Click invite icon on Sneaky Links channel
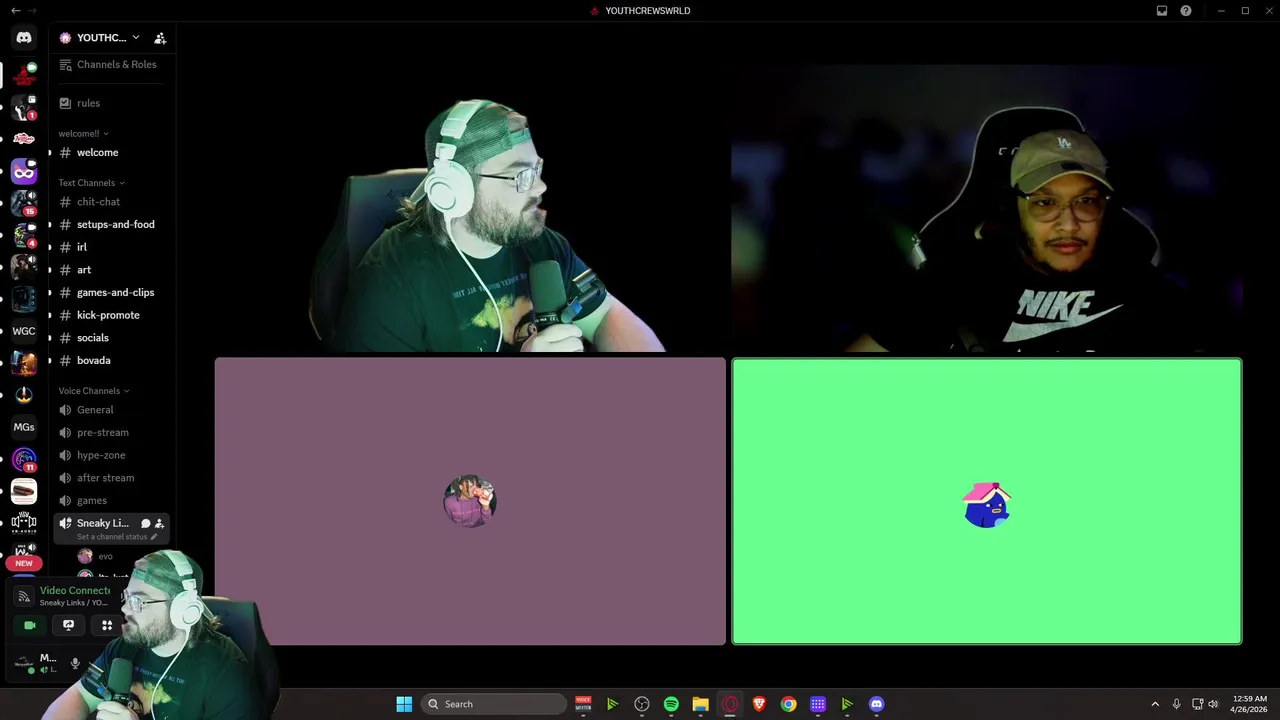Viewport: 1280px width, 720px height. pyautogui.click(x=159, y=523)
